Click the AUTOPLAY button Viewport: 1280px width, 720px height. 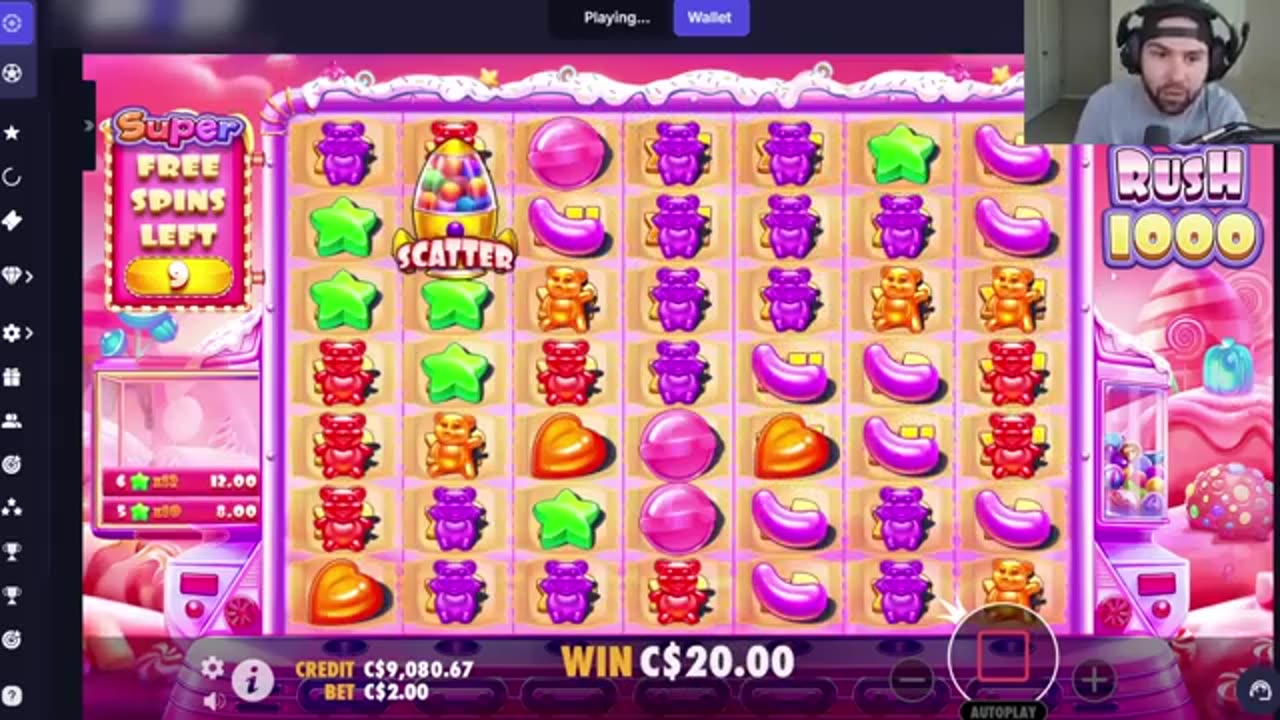1003,712
